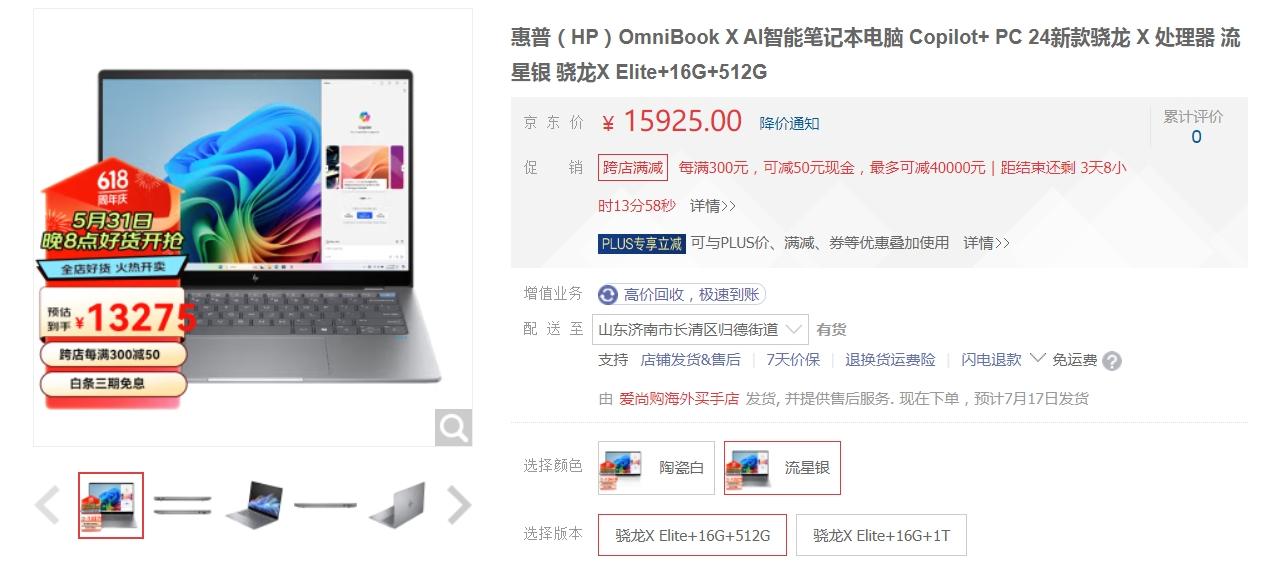Show next thumbnails with right arrow
1274x561 pixels.
click(458, 505)
